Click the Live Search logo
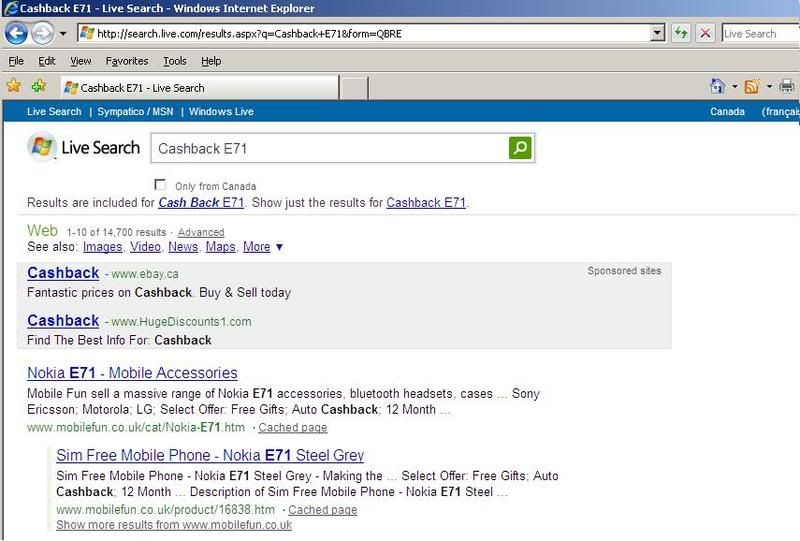This screenshot has height=541, width=800. click(84, 147)
